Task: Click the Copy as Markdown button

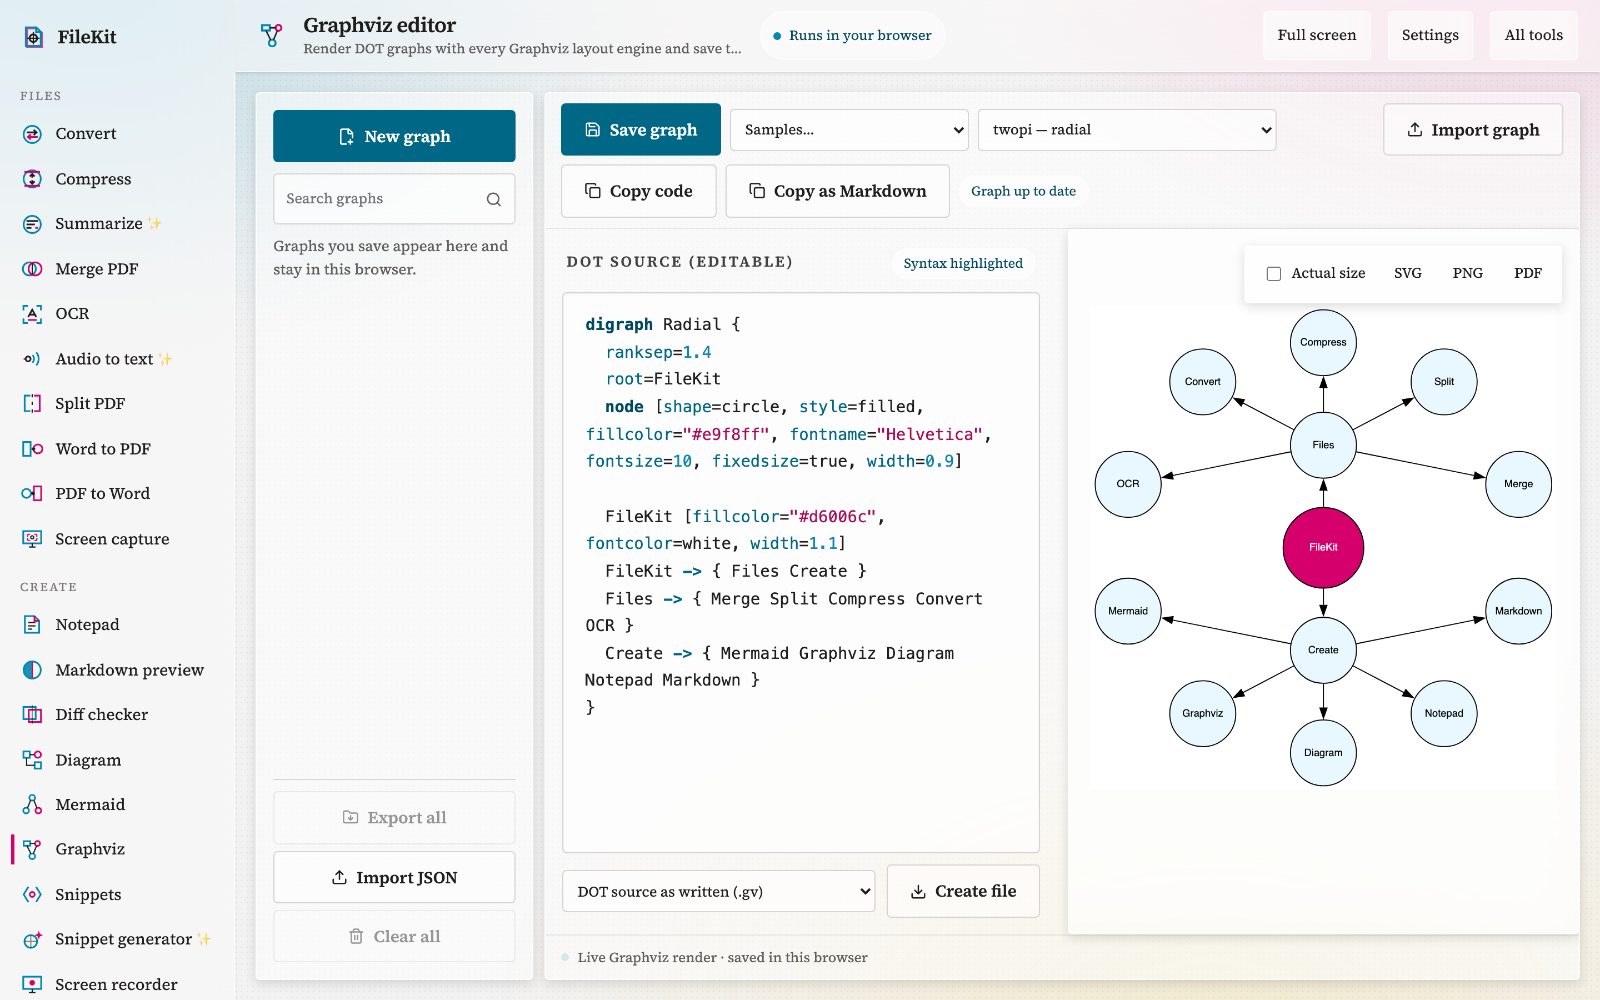Action: tap(837, 191)
